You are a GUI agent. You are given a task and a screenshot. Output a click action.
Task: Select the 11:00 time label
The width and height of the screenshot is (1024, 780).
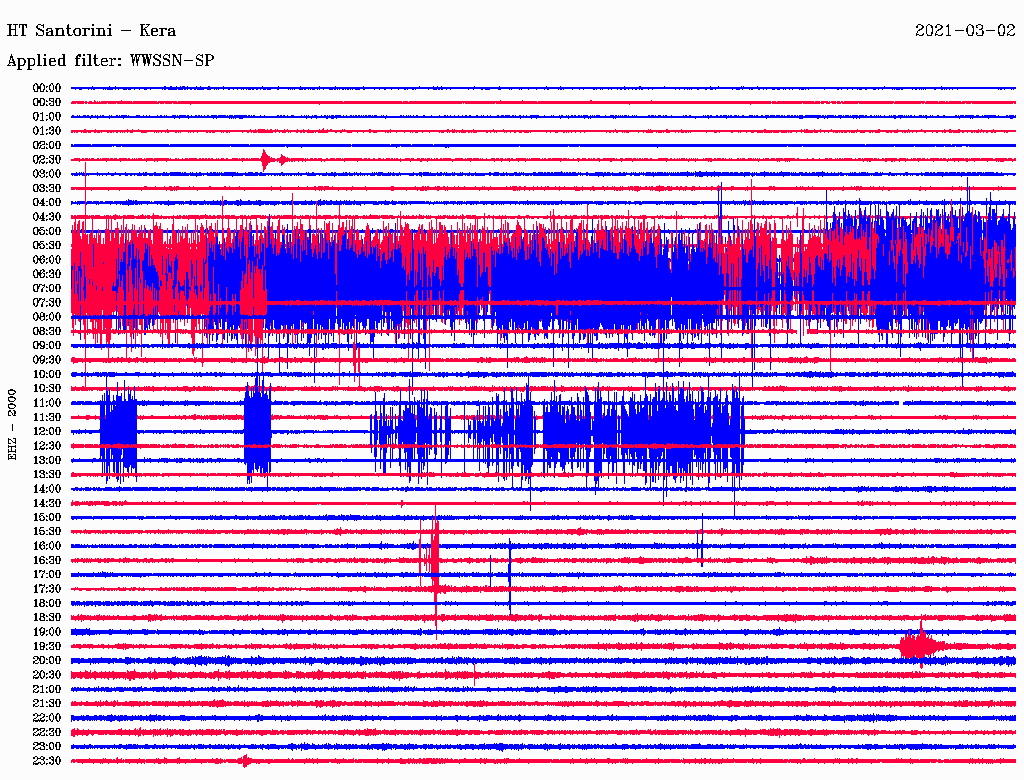47,402
